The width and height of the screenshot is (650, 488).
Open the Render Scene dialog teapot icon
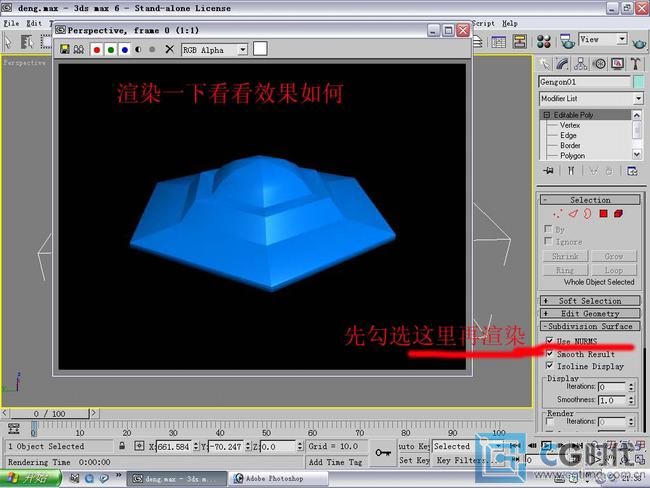[567, 41]
